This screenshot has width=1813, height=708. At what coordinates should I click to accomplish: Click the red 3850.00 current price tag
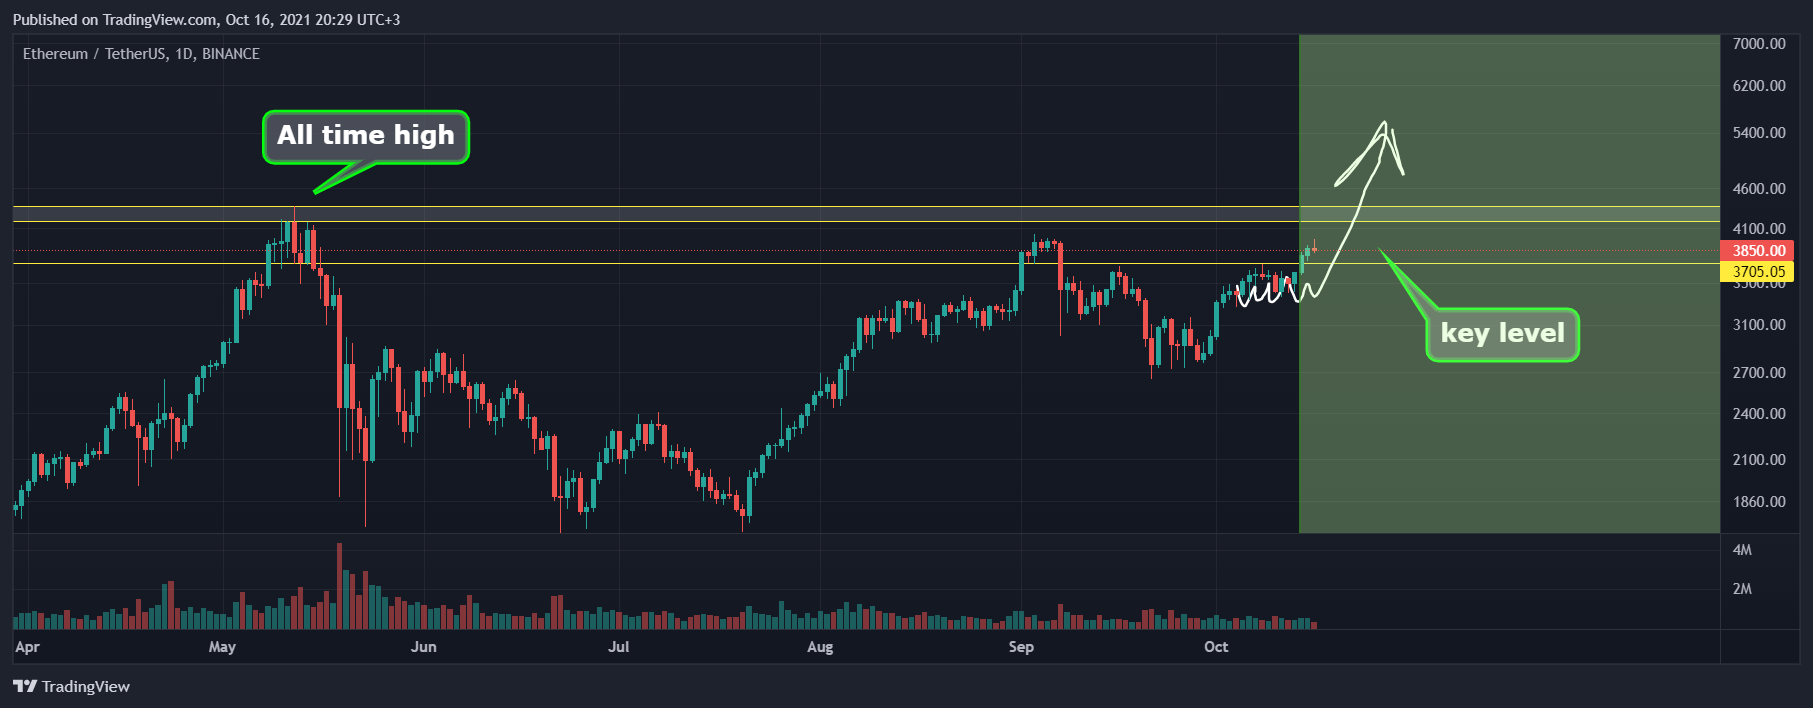coord(1757,251)
